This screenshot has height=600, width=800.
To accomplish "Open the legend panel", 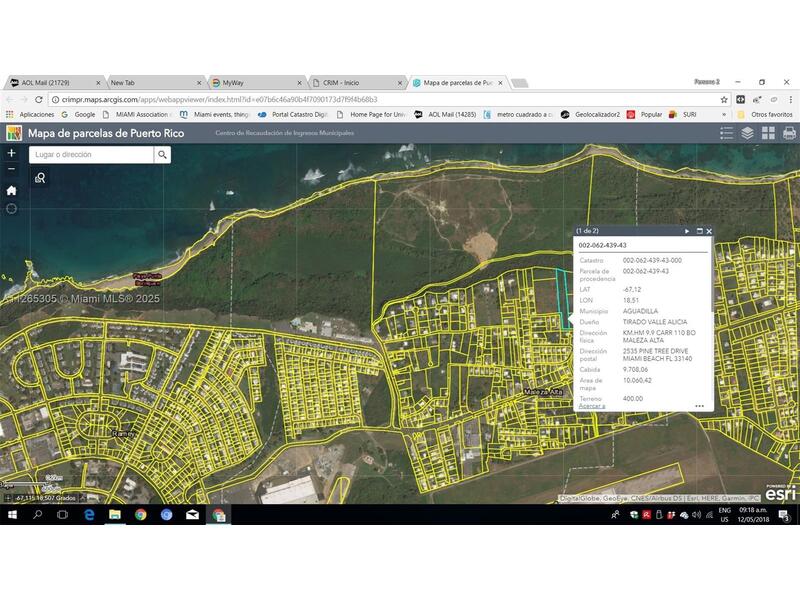I will [727, 132].
